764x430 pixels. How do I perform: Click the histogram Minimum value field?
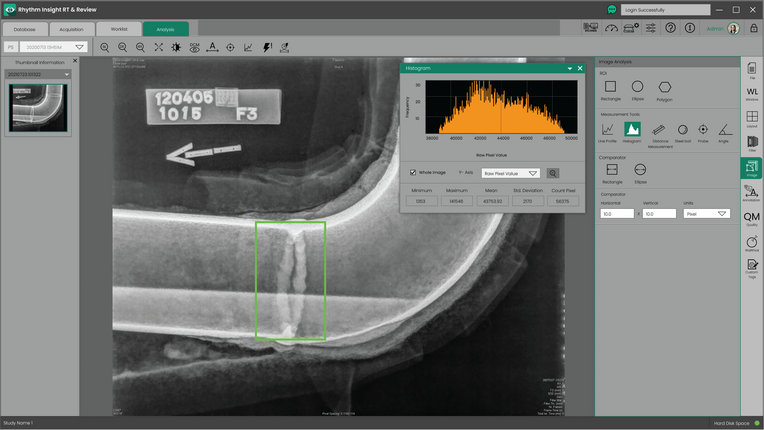click(x=421, y=201)
